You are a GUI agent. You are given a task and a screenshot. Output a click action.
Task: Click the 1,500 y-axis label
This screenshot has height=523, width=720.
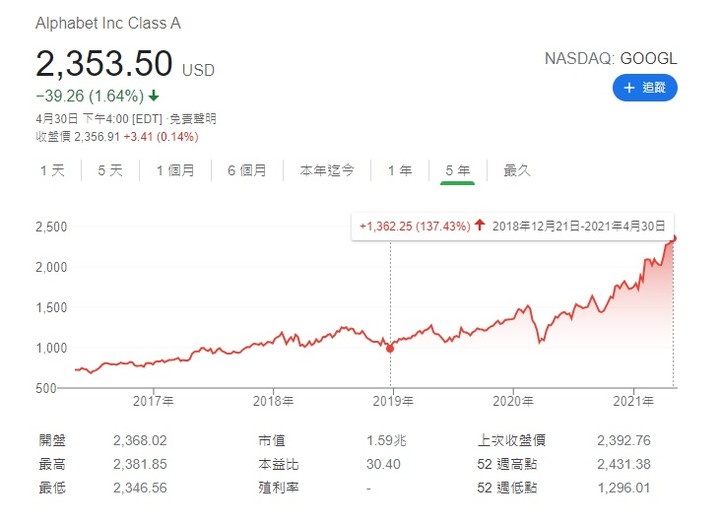(51, 308)
